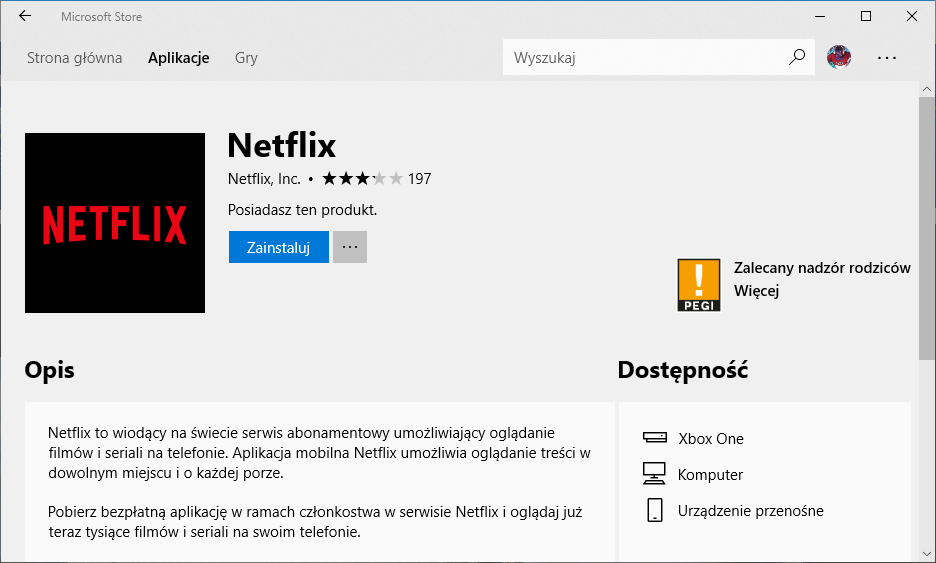
Task: Open the user account avatar
Action: pyautogui.click(x=839, y=57)
